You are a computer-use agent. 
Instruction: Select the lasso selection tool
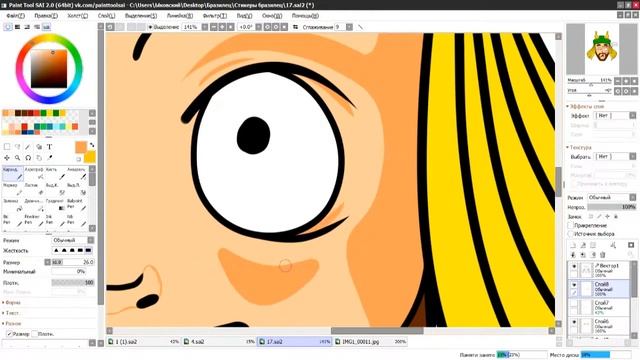click(x=18, y=147)
